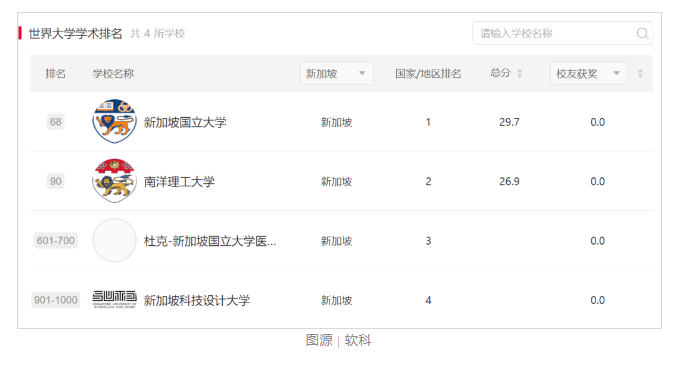The height and width of the screenshot is (374, 678).
Task: Open the 新加坡 country filter dropdown
Action: (336, 74)
